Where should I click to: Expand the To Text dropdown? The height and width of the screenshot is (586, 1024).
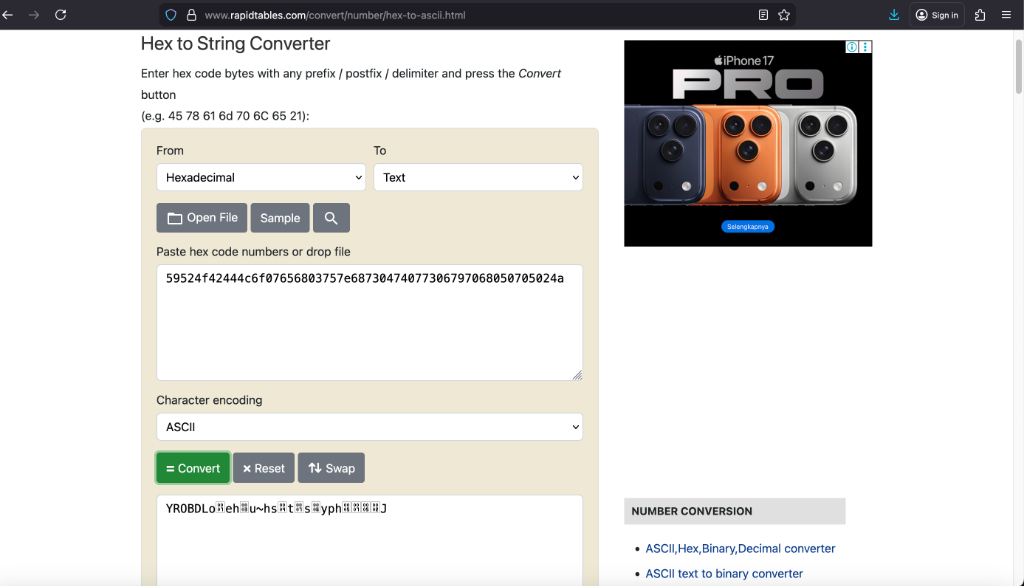tap(477, 177)
